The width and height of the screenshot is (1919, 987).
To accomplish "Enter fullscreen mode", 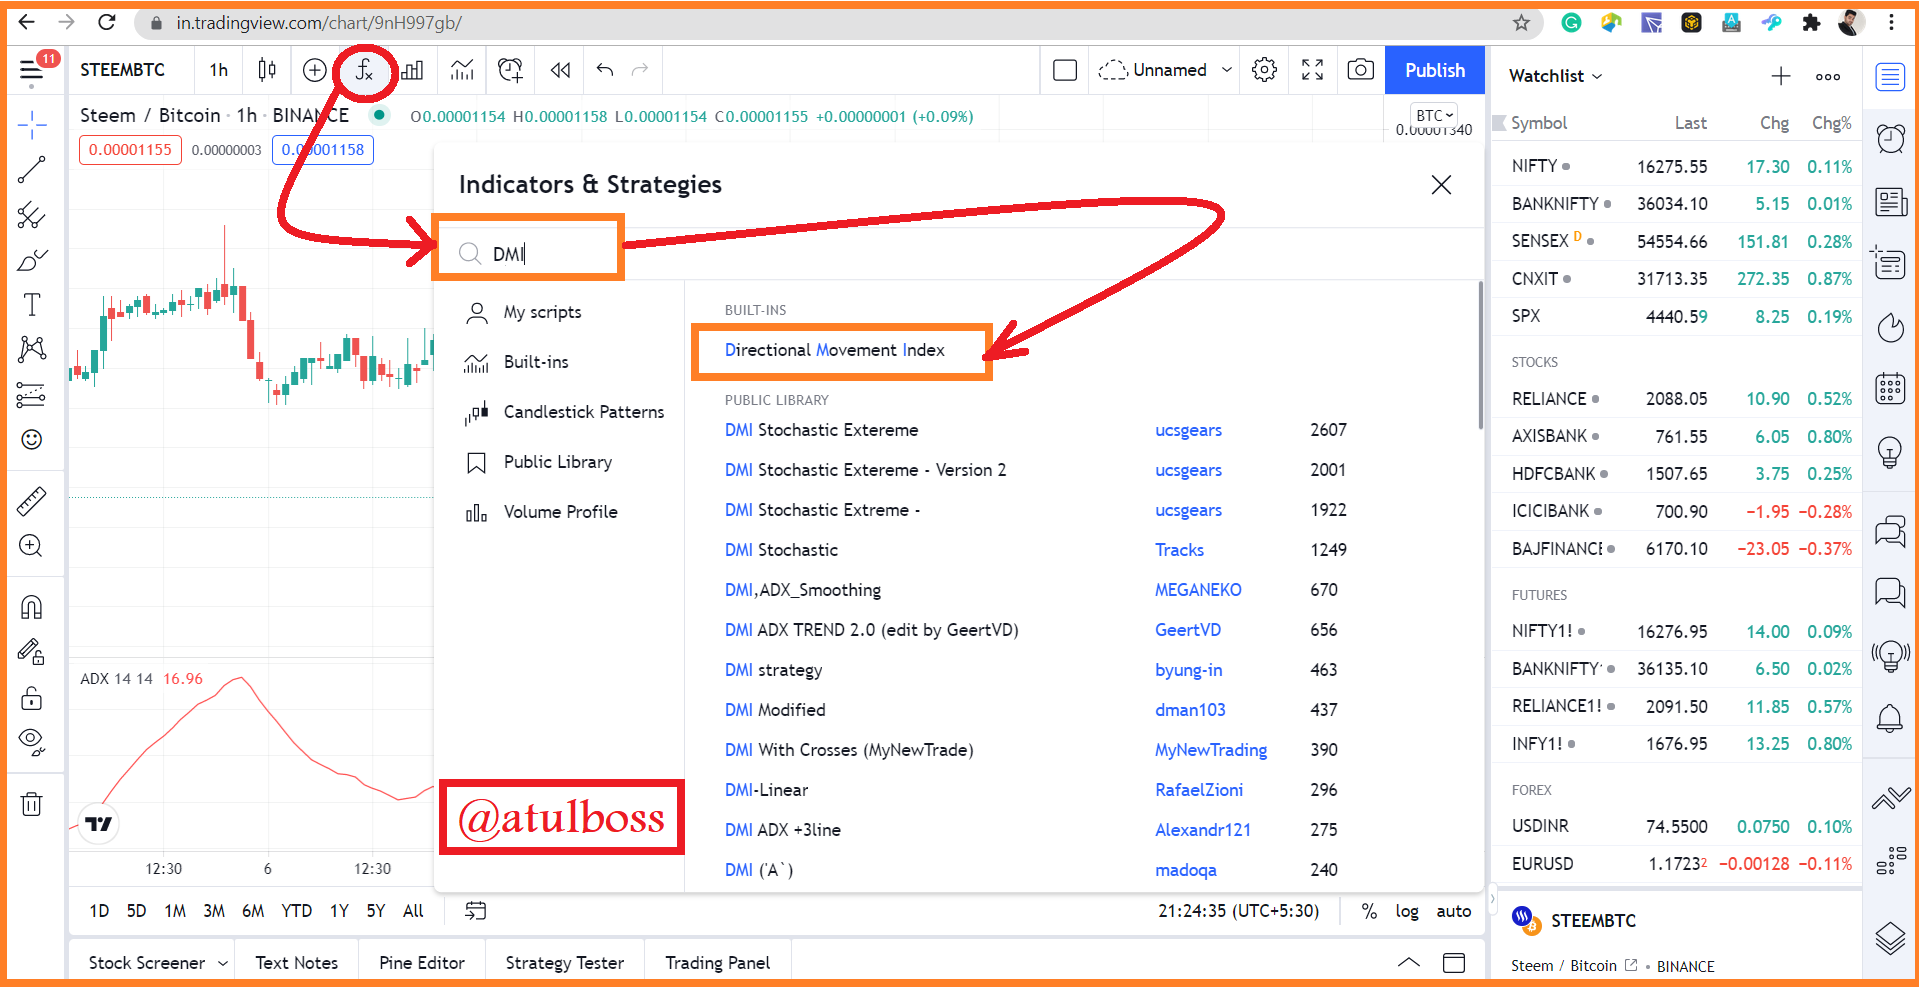I will coord(1312,70).
